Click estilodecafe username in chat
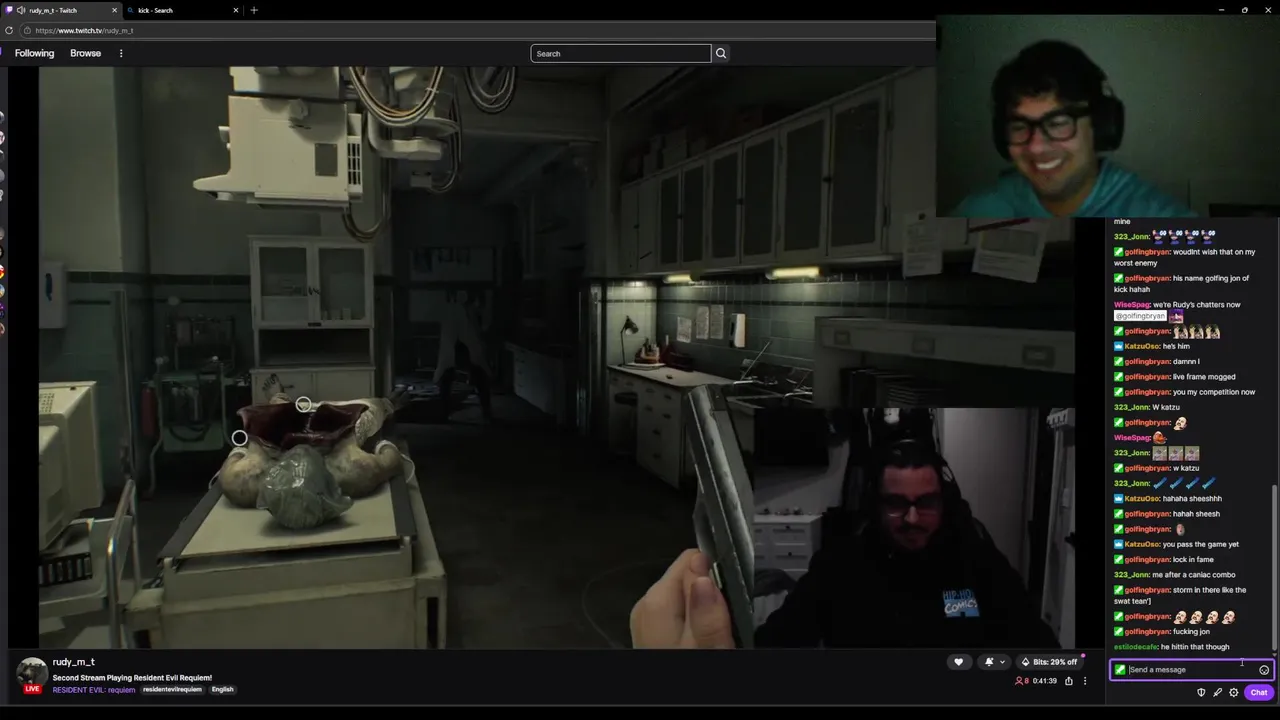This screenshot has height=720, width=1280. click(x=1136, y=647)
